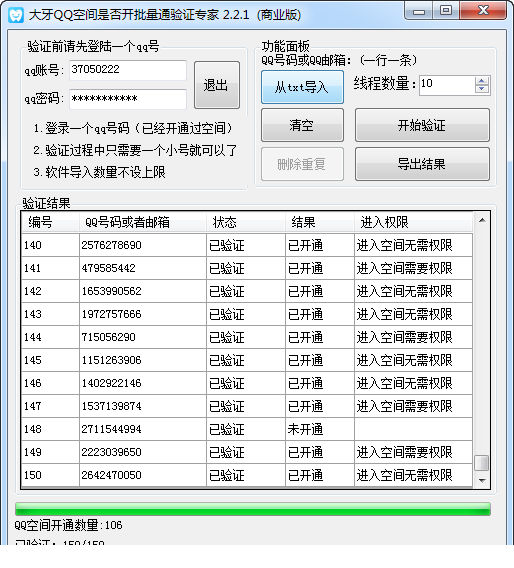Click the 进入权限 column header

[x=413, y=222]
